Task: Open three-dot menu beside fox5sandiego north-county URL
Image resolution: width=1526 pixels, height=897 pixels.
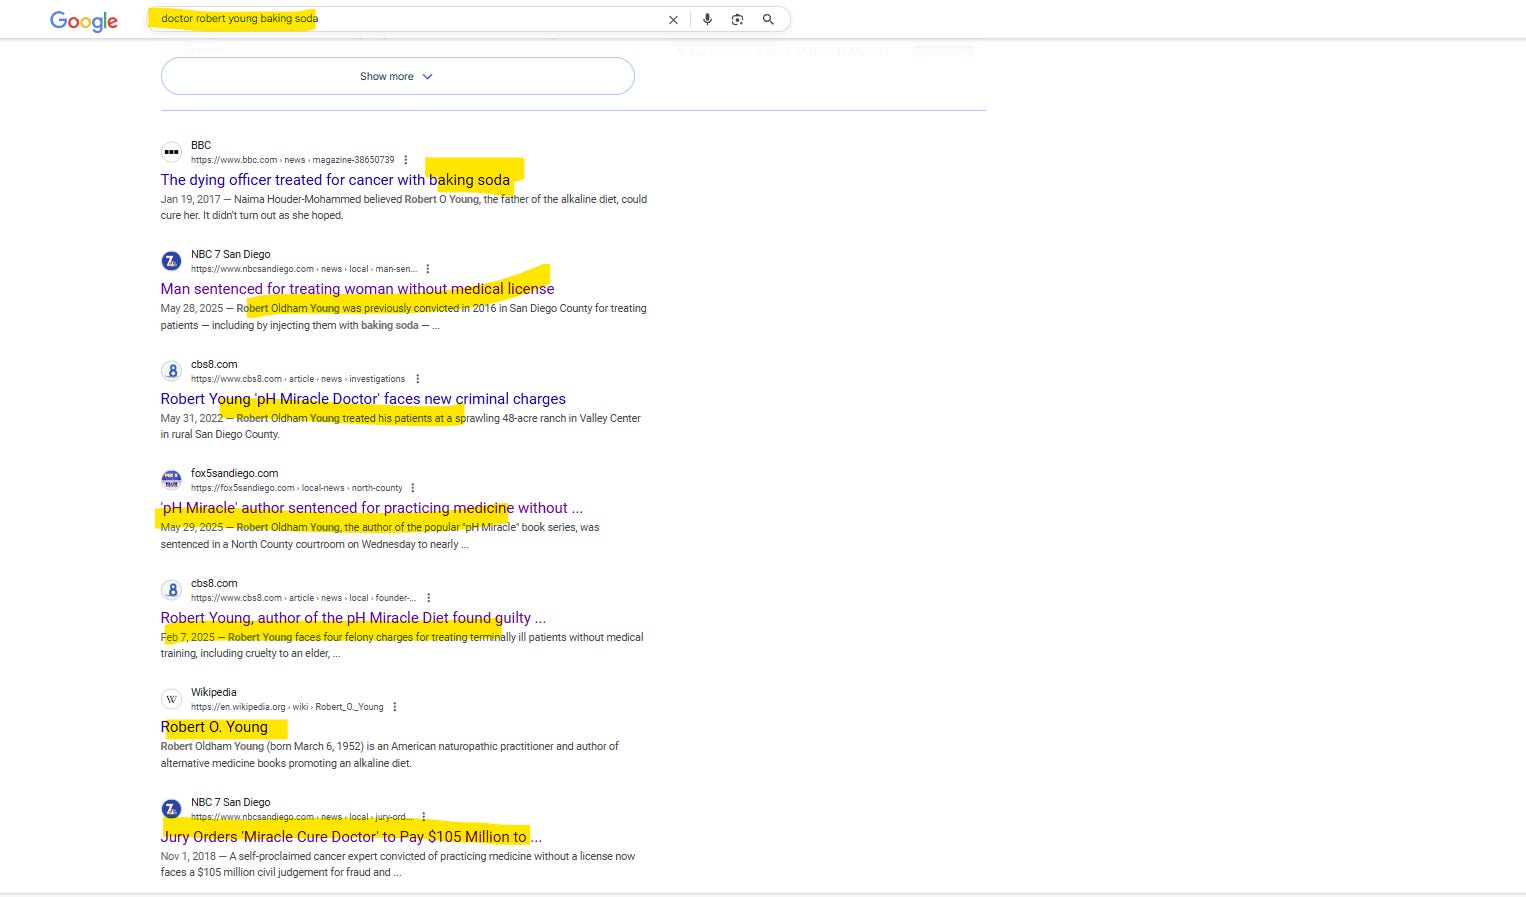Action: (x=412, y=488)
